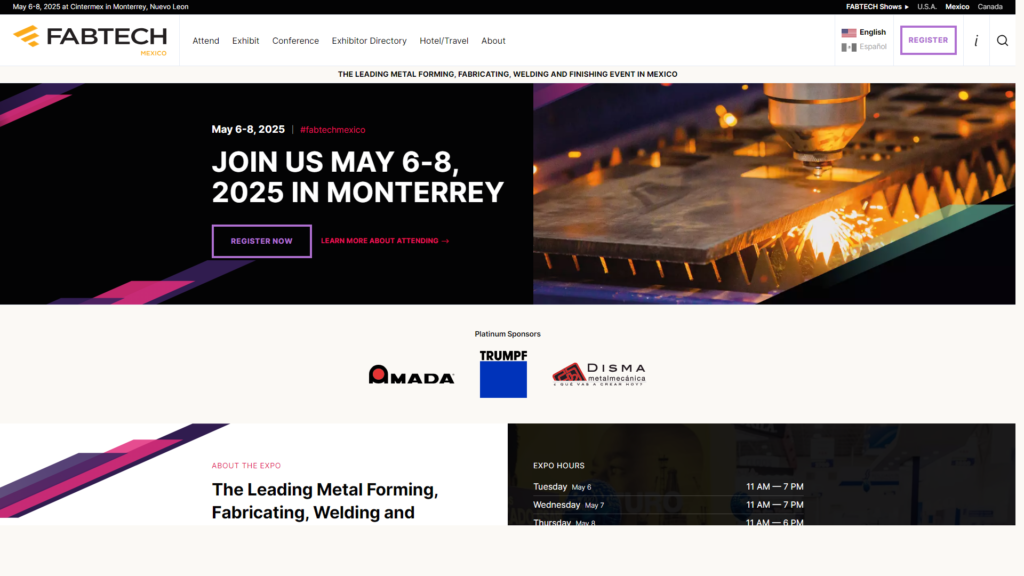Click the REGISTER NOW button
Screen dimensions: 1024x576
(261, 241)
